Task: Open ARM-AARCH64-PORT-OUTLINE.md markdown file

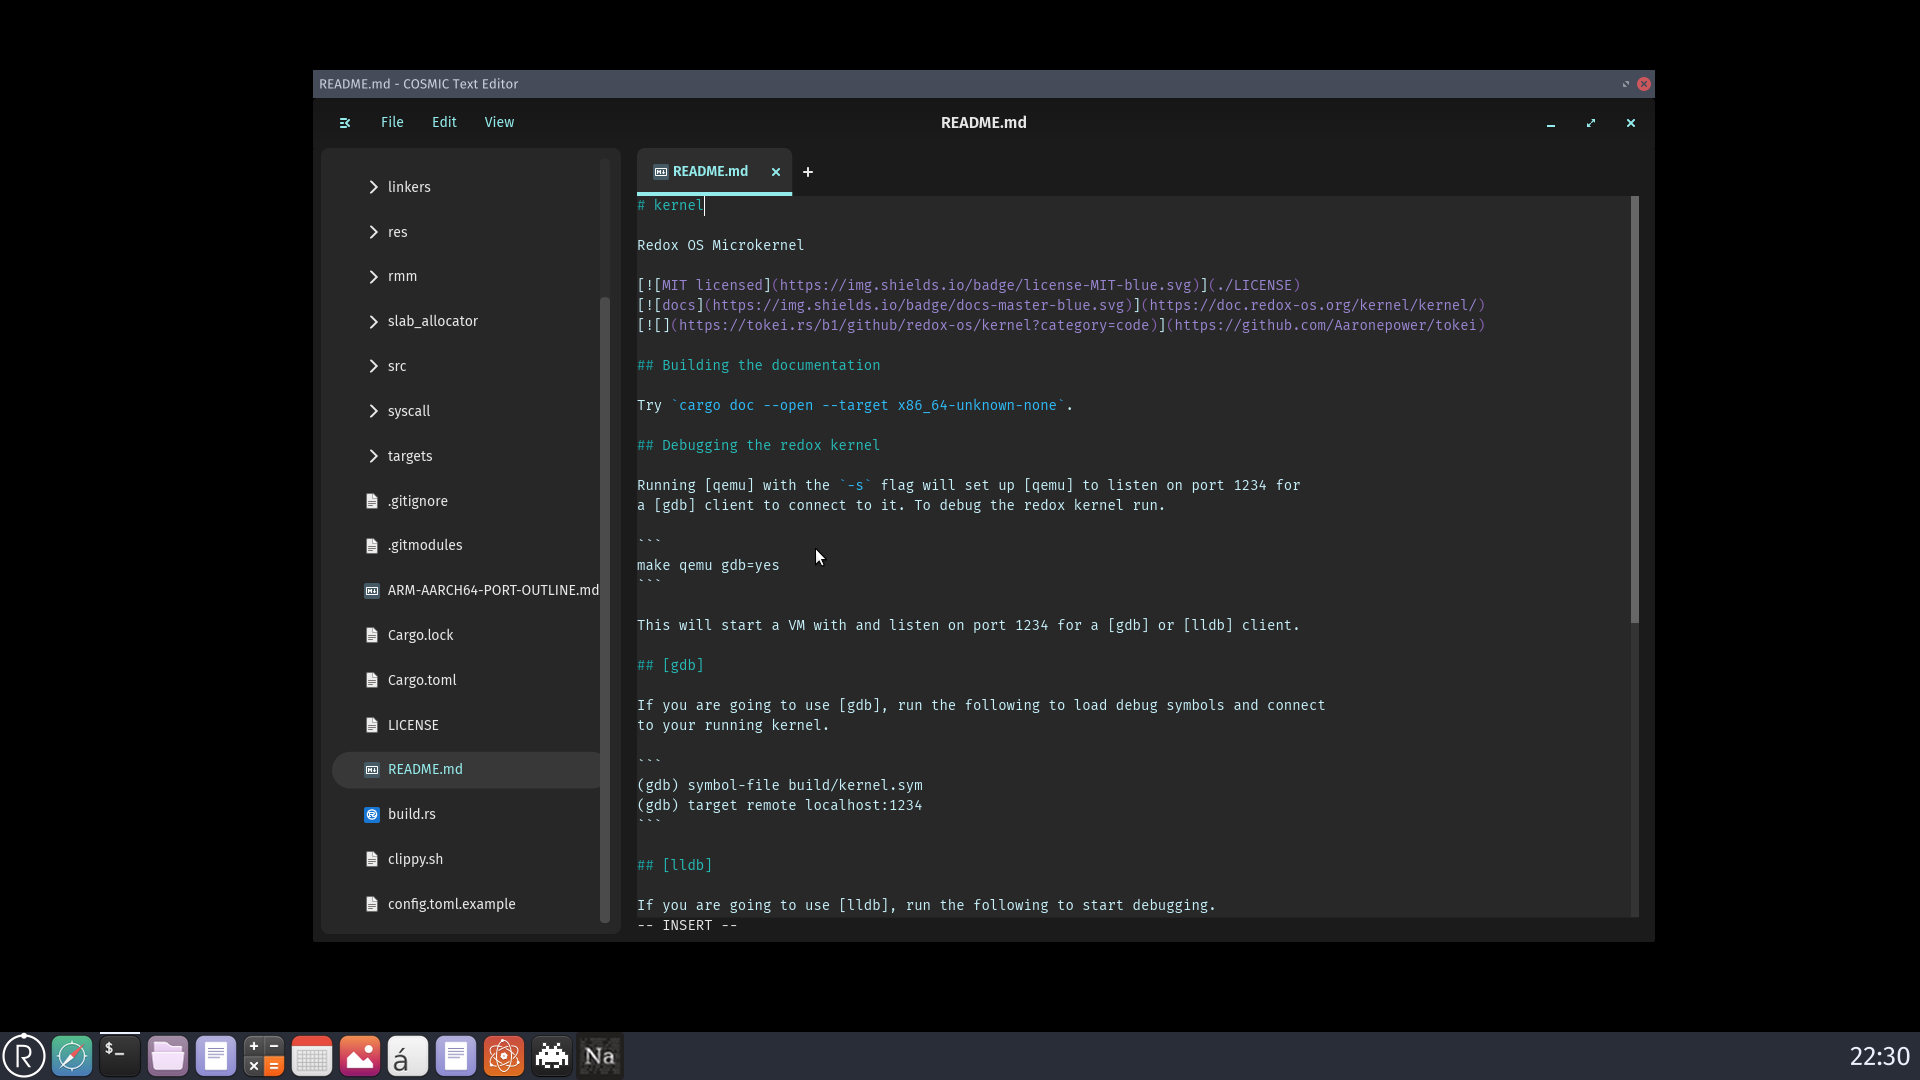Action: (492, 590)
